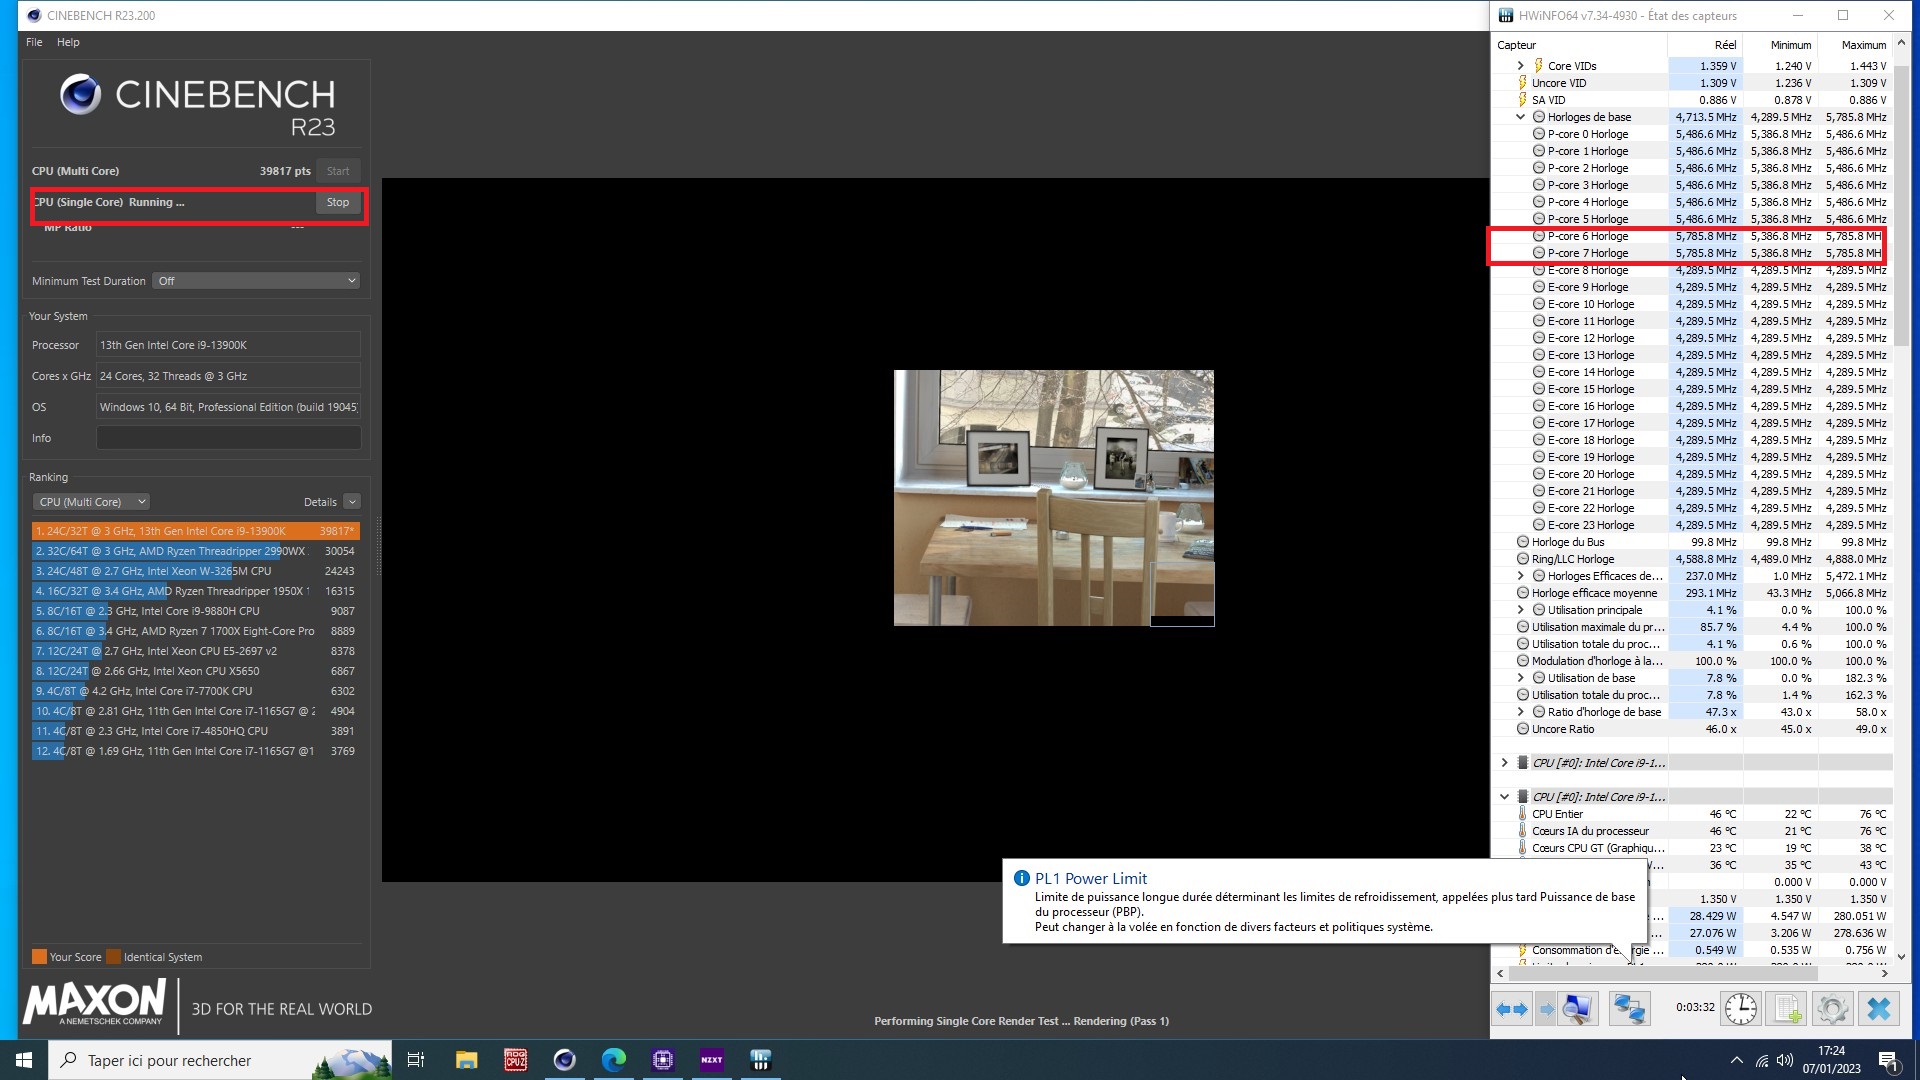Open HWiNFO network monitors toolbar button
1920x1080 pixels.
[x=1629, y=1009]
